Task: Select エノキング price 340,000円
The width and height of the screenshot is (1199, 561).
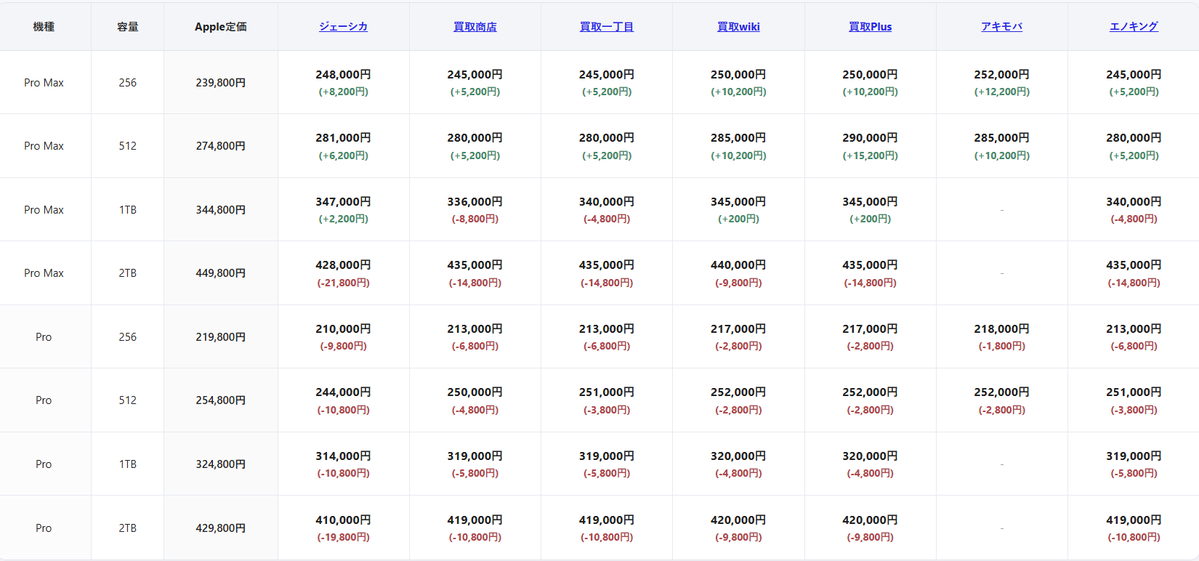Action: click(1133, 202)
